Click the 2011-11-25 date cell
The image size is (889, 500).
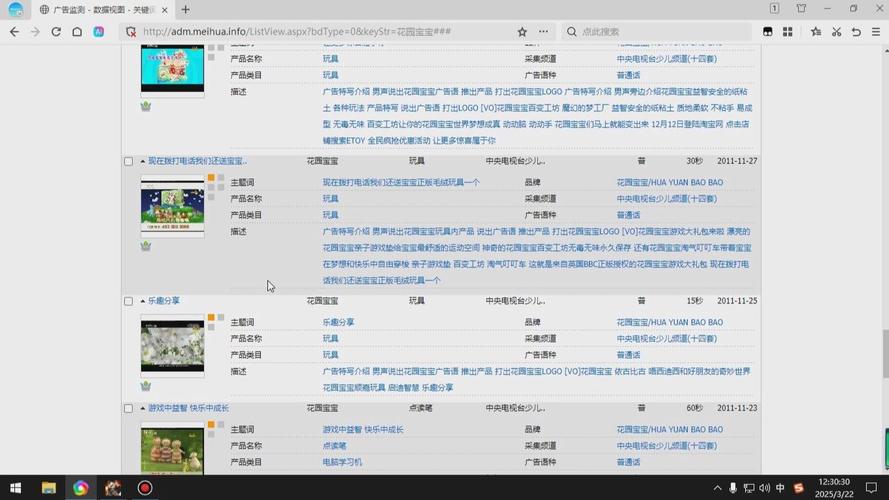pos(736,301)
